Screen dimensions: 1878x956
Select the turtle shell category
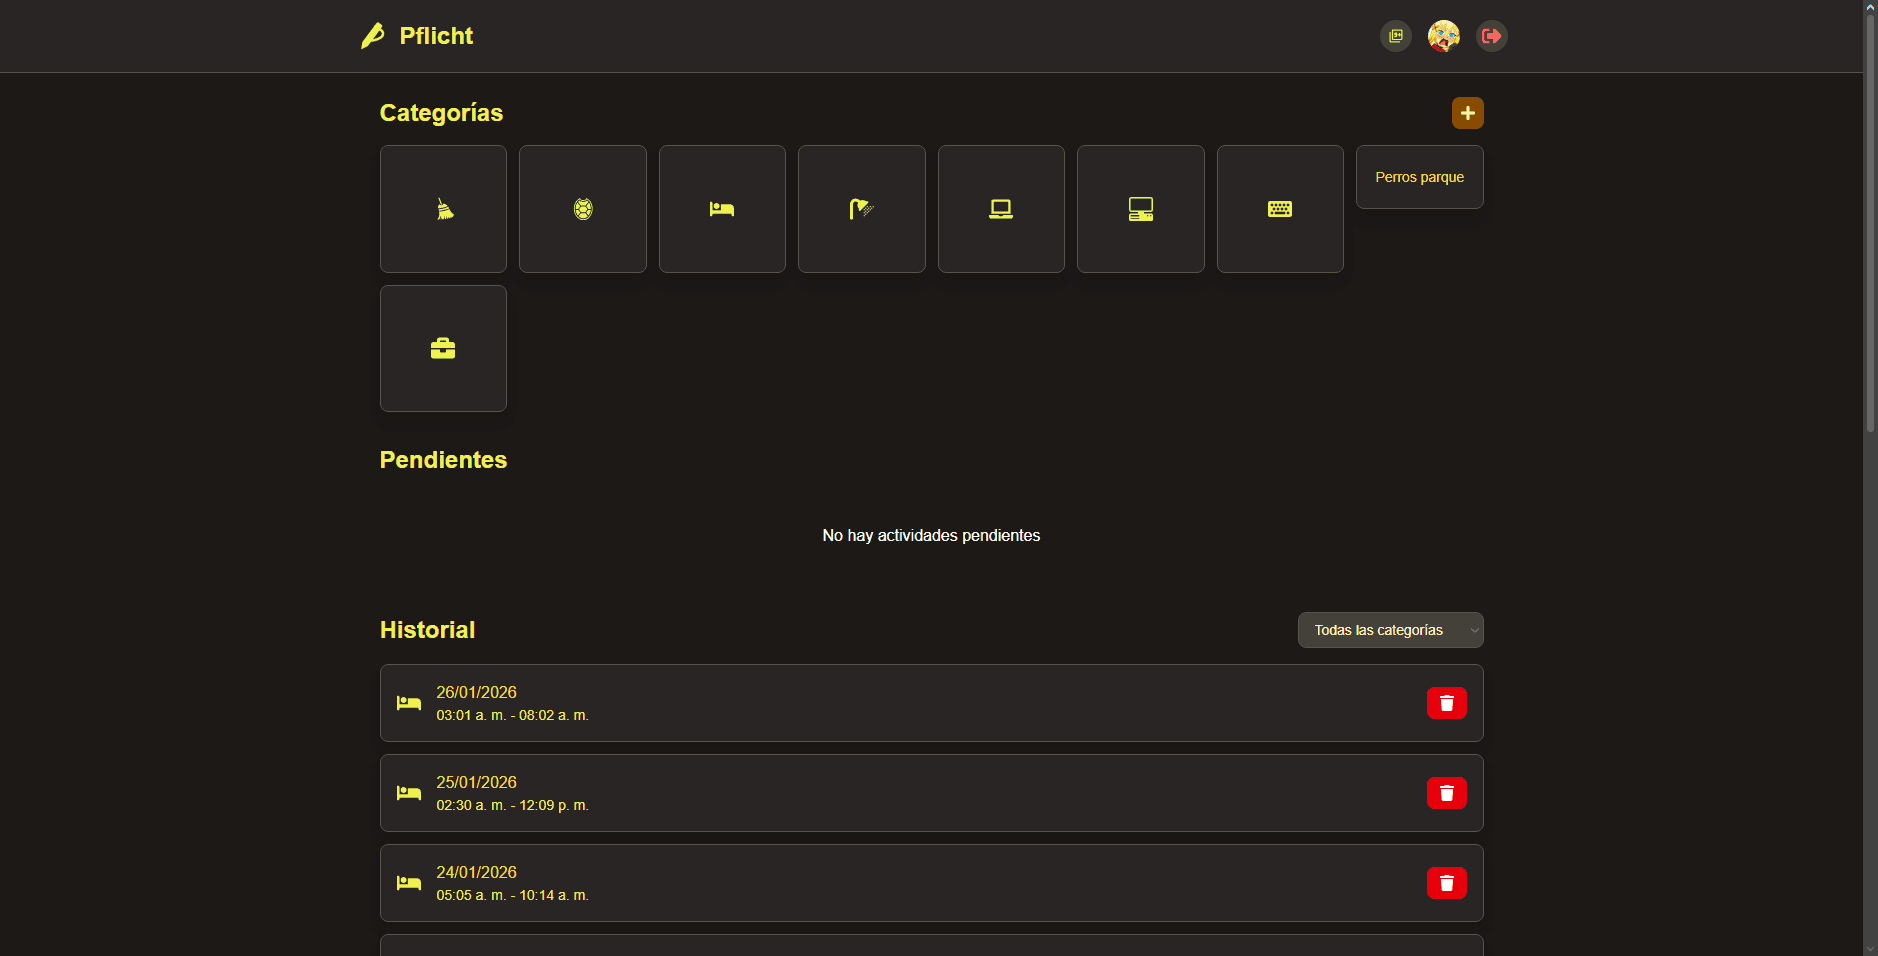pos(582,209)
